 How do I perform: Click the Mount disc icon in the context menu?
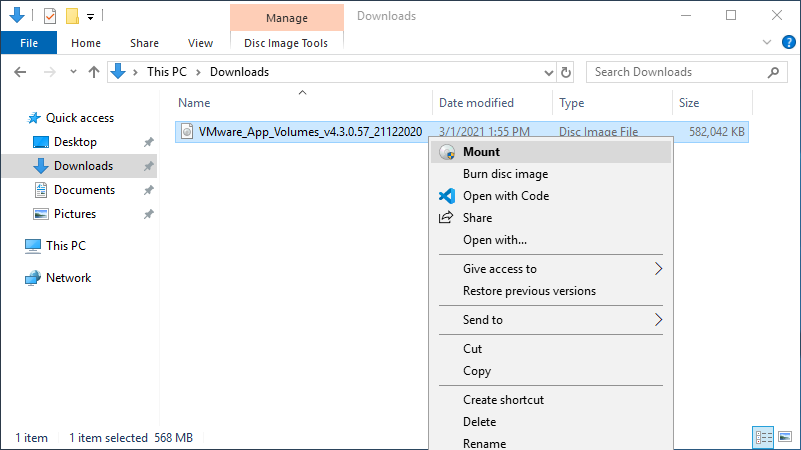pyautogui.click(x=447, y=152)
